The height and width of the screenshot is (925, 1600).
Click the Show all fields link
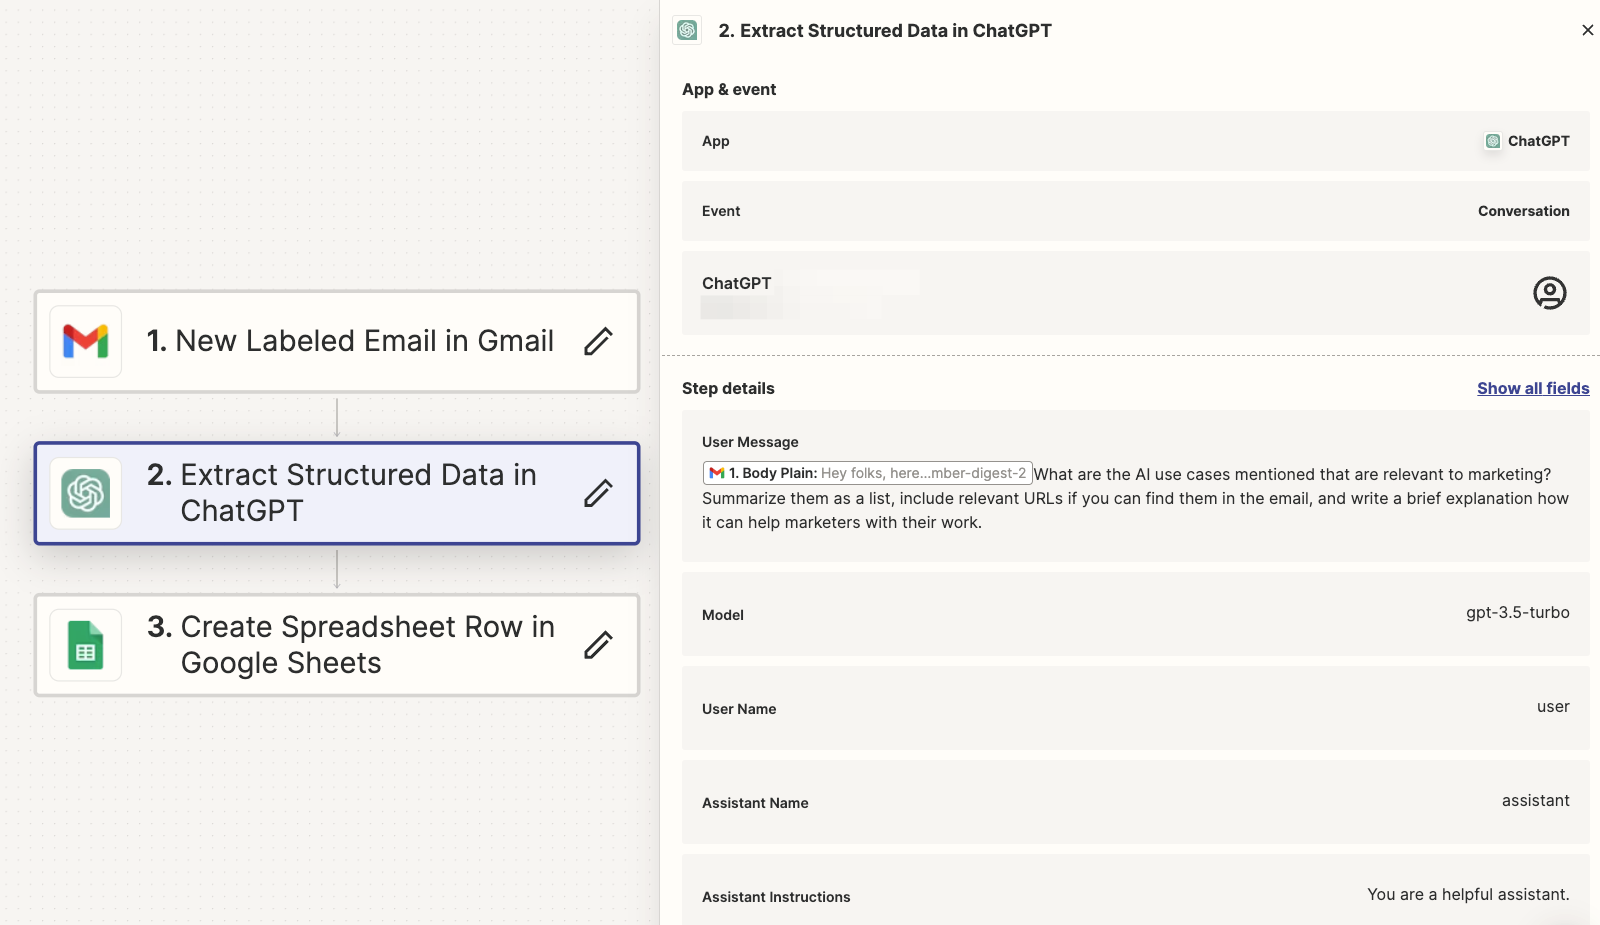pyautogui.click(x=1533, y=388)
